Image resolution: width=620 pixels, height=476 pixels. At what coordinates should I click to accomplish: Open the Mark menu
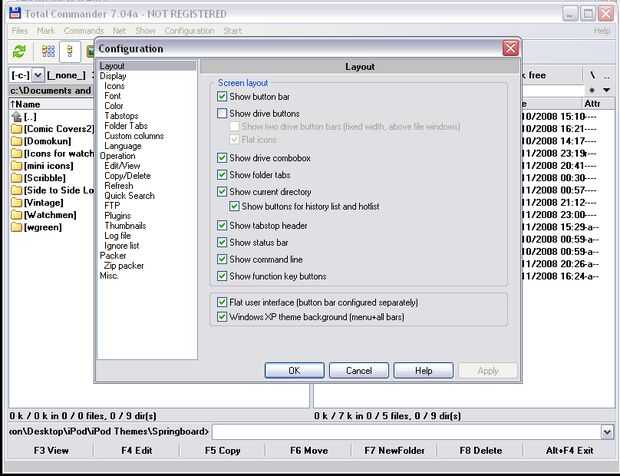point(45,30)
